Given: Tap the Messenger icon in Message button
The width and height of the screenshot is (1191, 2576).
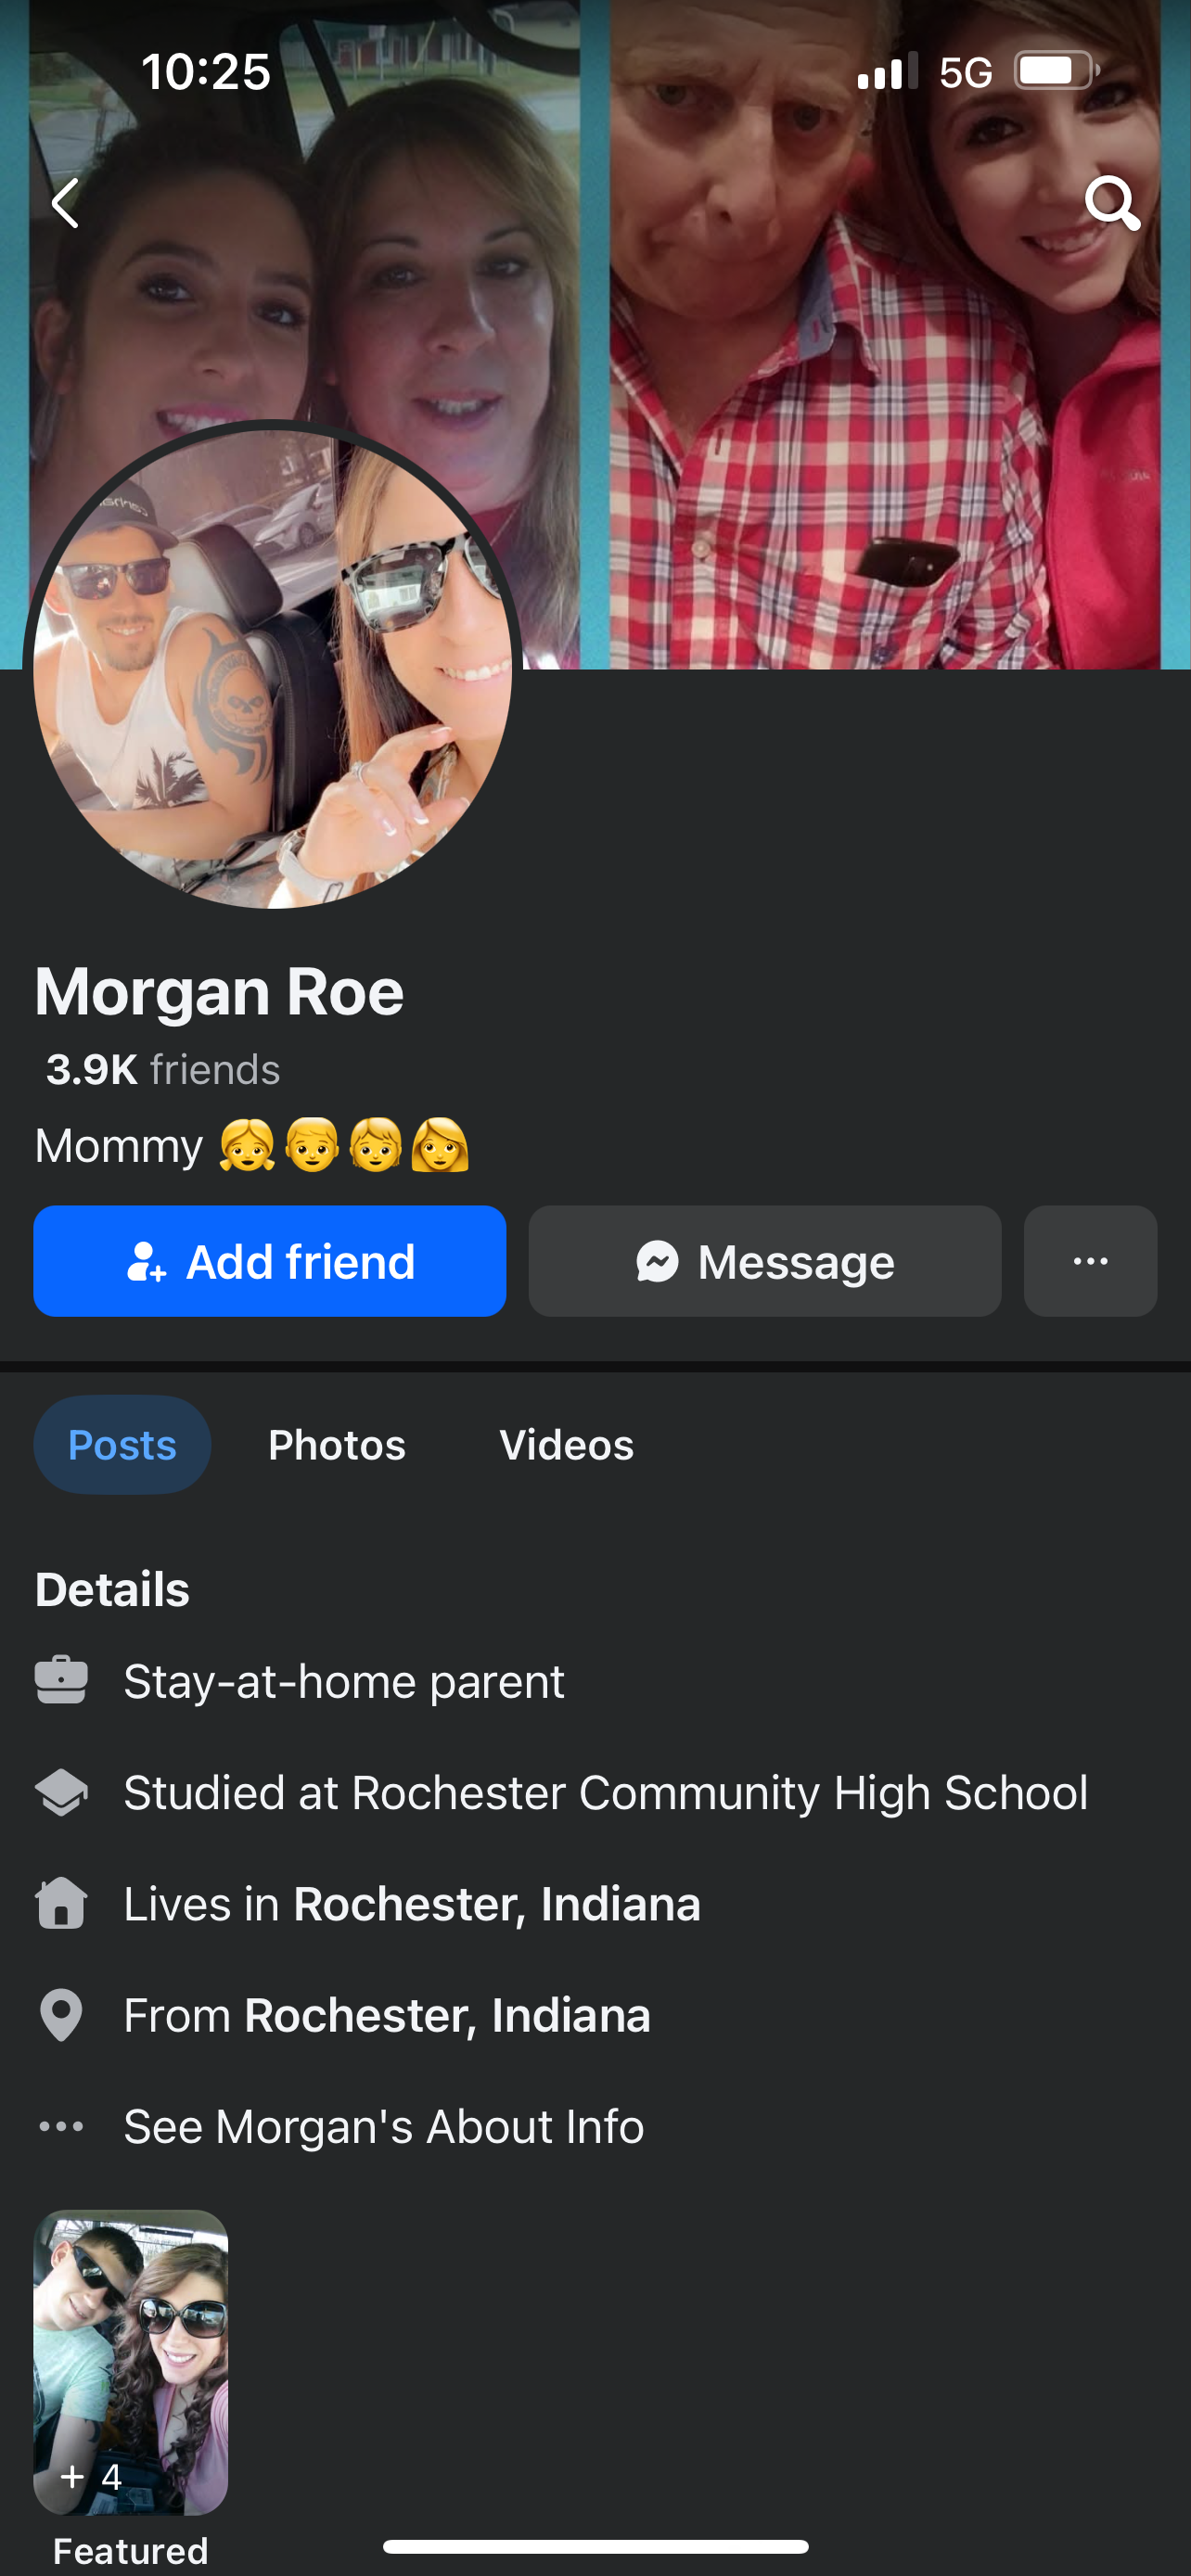Looking at the screenshot, I should point(657,1262).
